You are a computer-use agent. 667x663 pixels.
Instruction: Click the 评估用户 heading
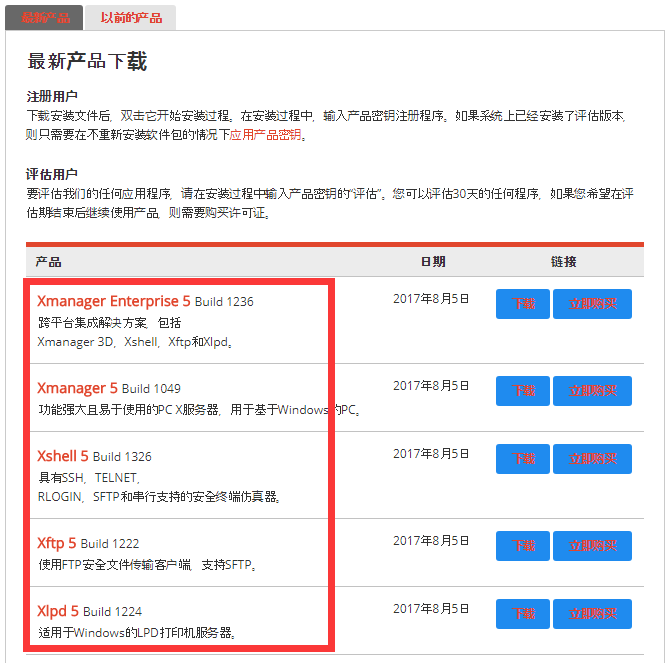click(x=52, y=174)
